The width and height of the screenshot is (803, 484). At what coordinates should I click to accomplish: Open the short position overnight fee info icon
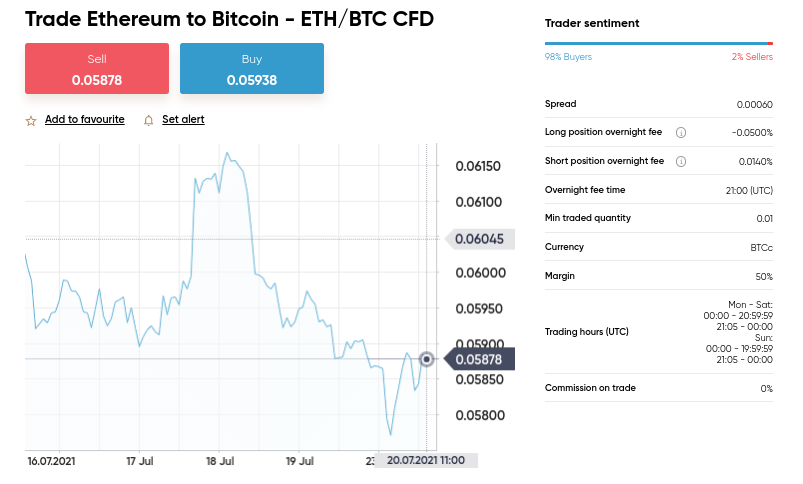(681, 161)
